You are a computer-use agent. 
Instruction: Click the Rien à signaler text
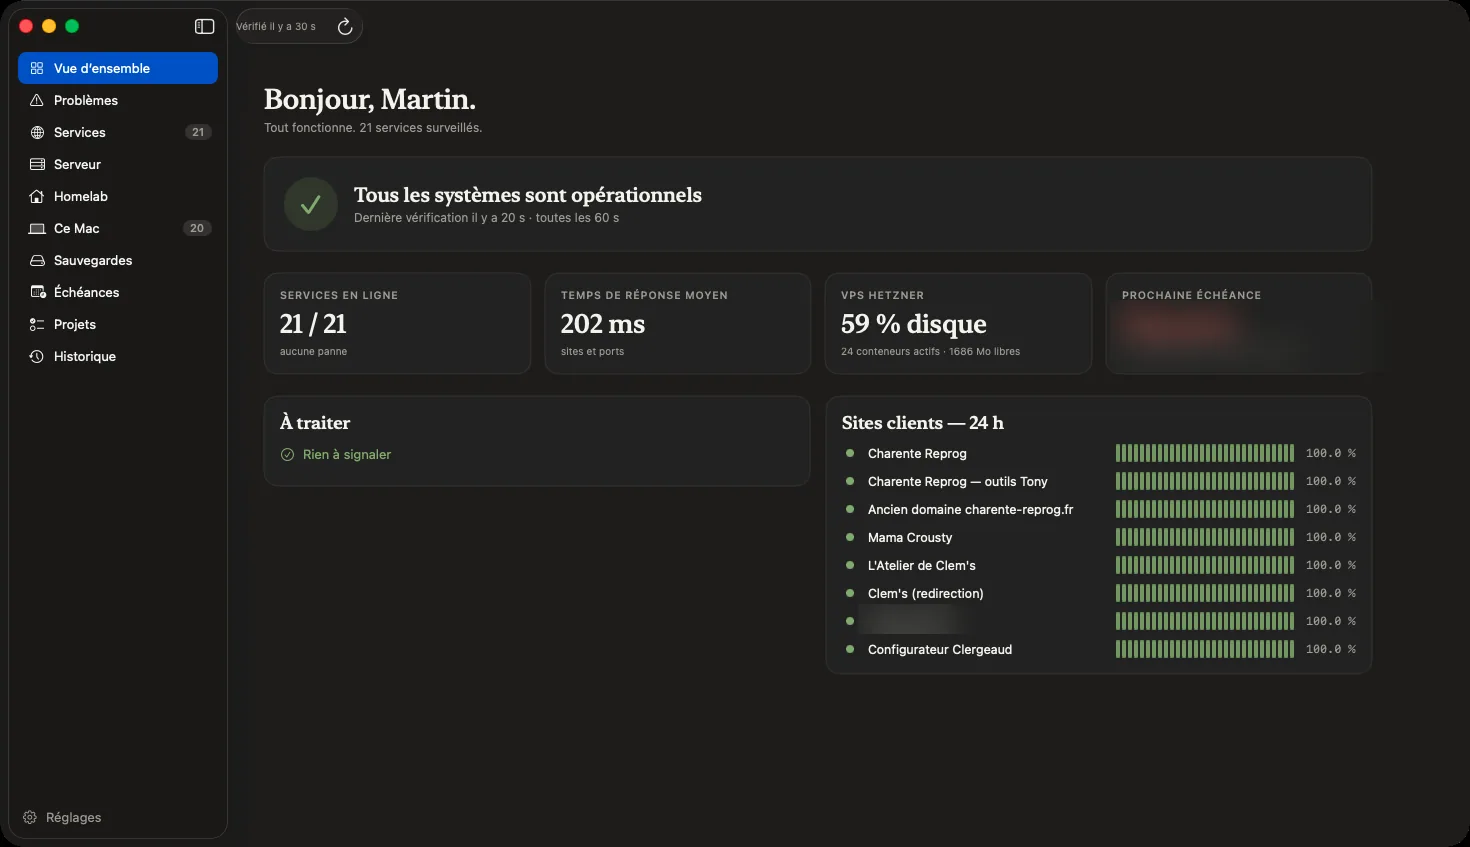click(347, 454)
